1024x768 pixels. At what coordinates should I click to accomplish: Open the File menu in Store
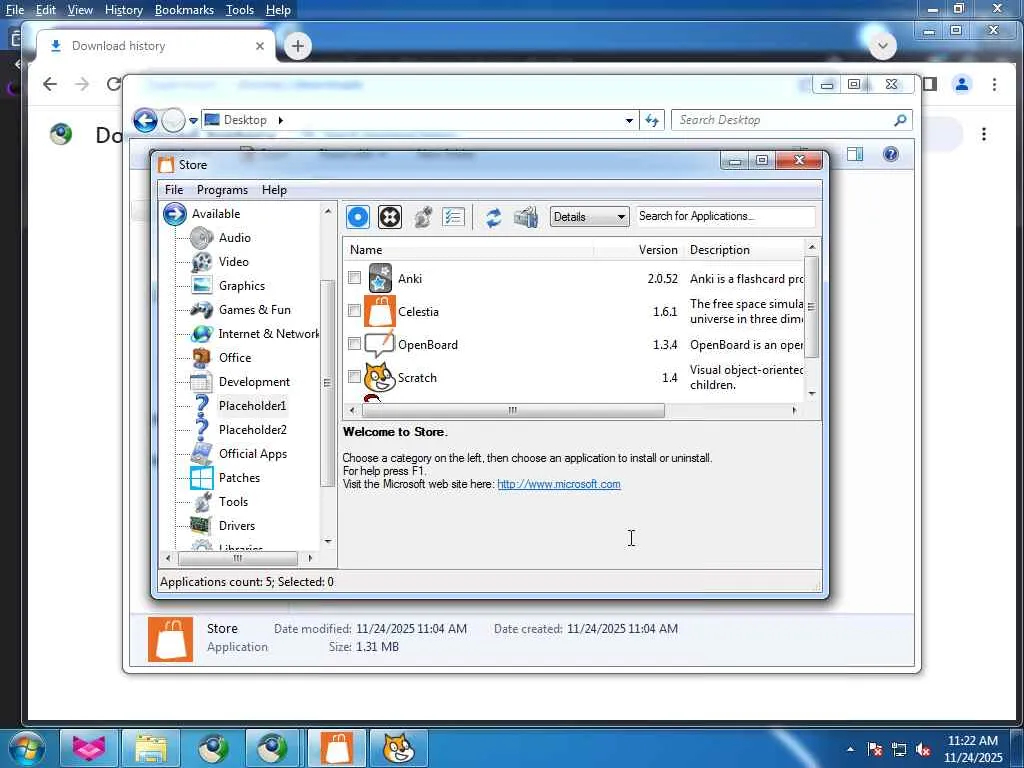[x=174, y=190]
